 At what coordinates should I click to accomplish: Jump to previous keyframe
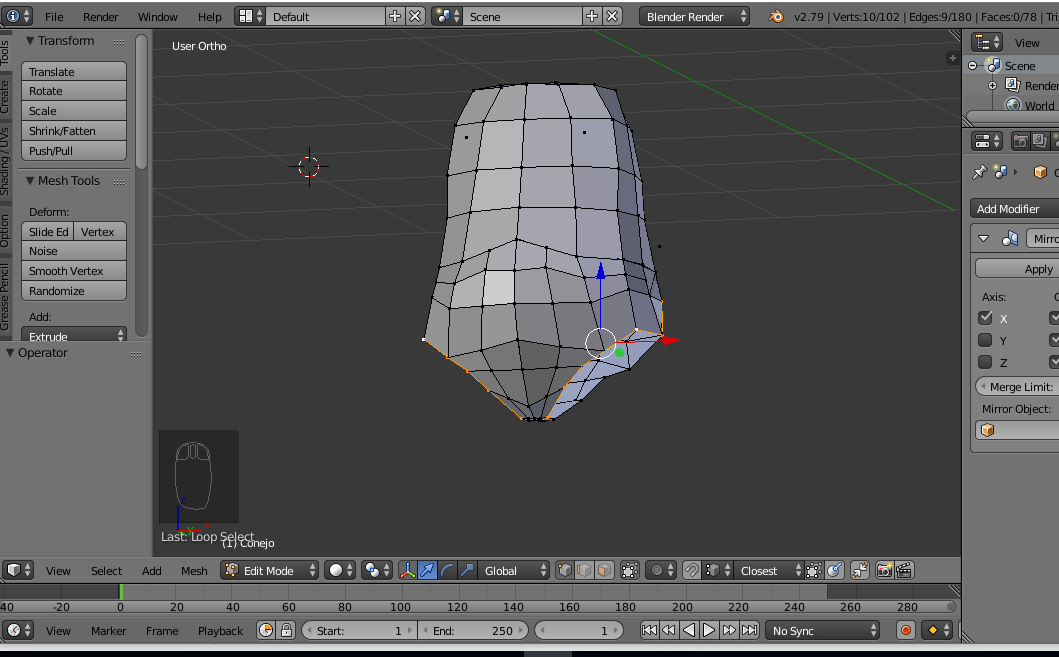click(x=669, y=630)
